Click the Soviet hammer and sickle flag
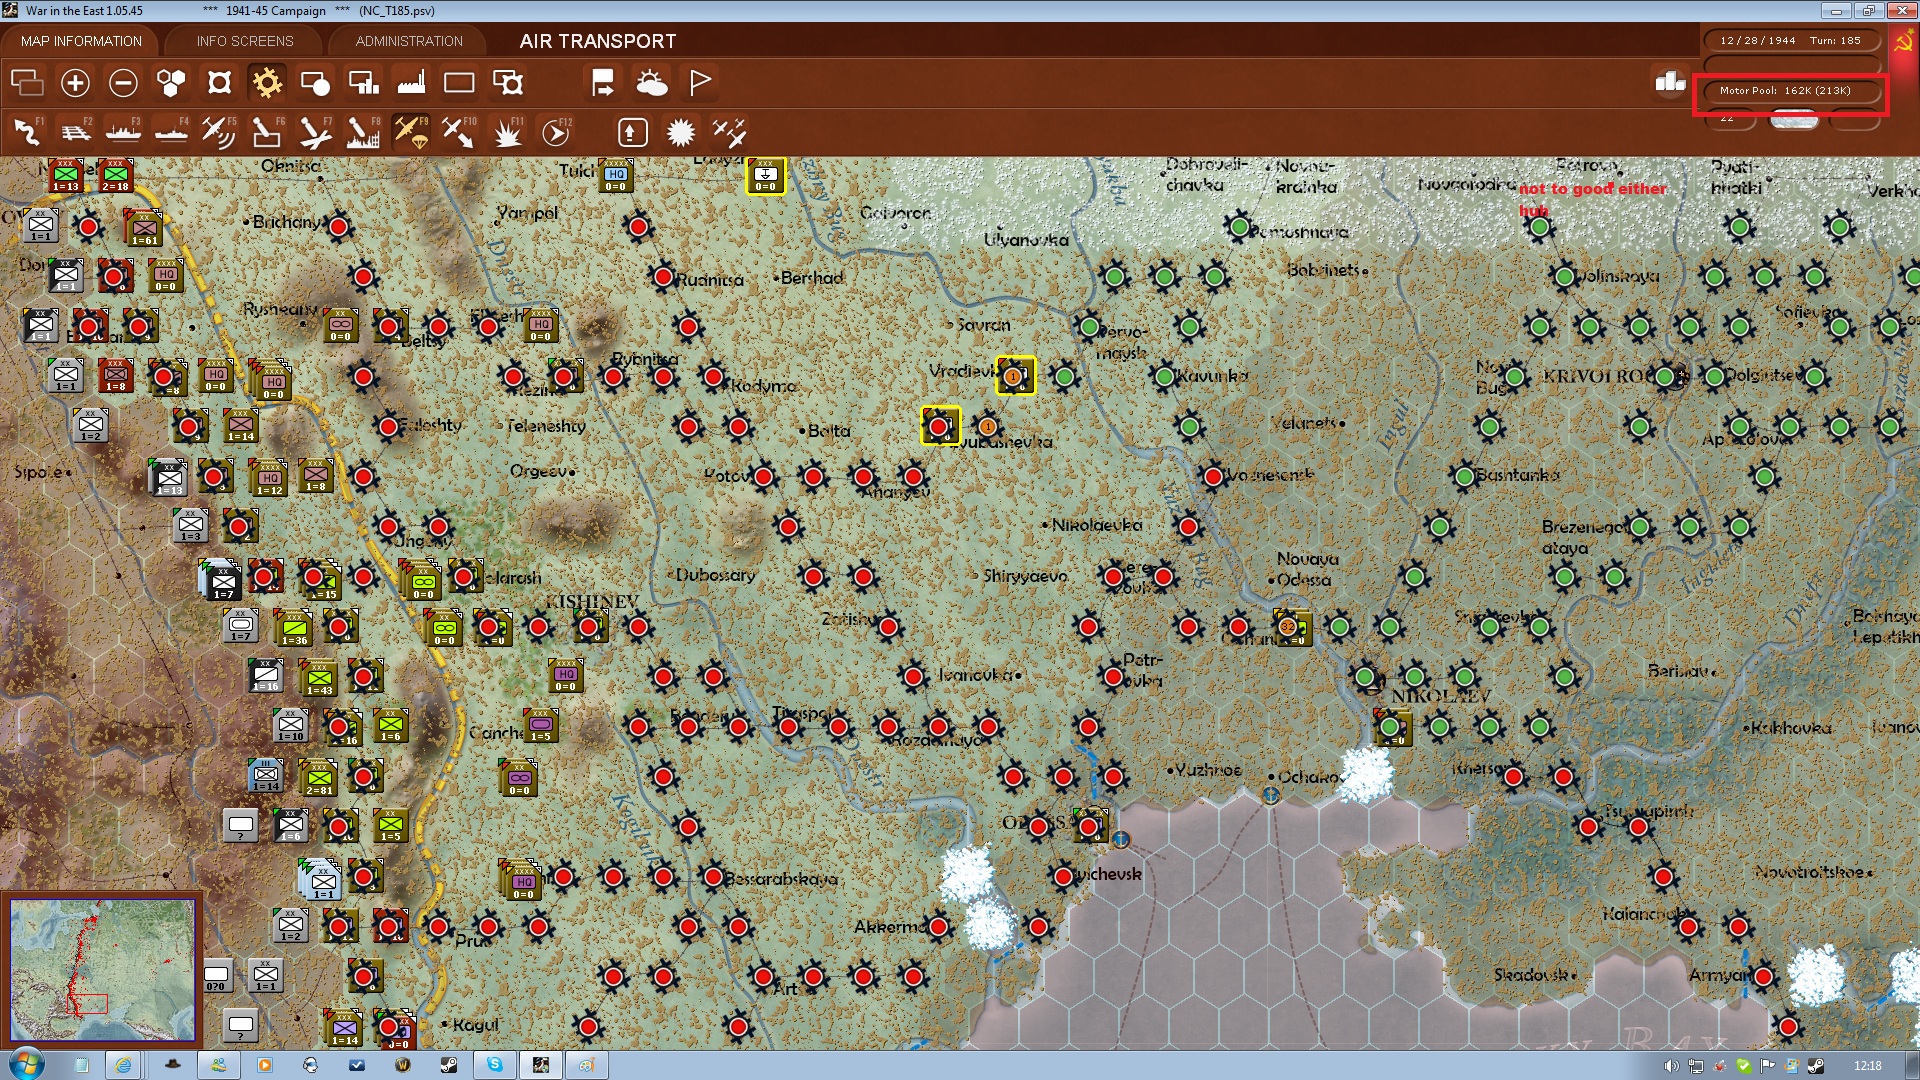This screenshot has height=1080, width=1920. [1903, 42]
